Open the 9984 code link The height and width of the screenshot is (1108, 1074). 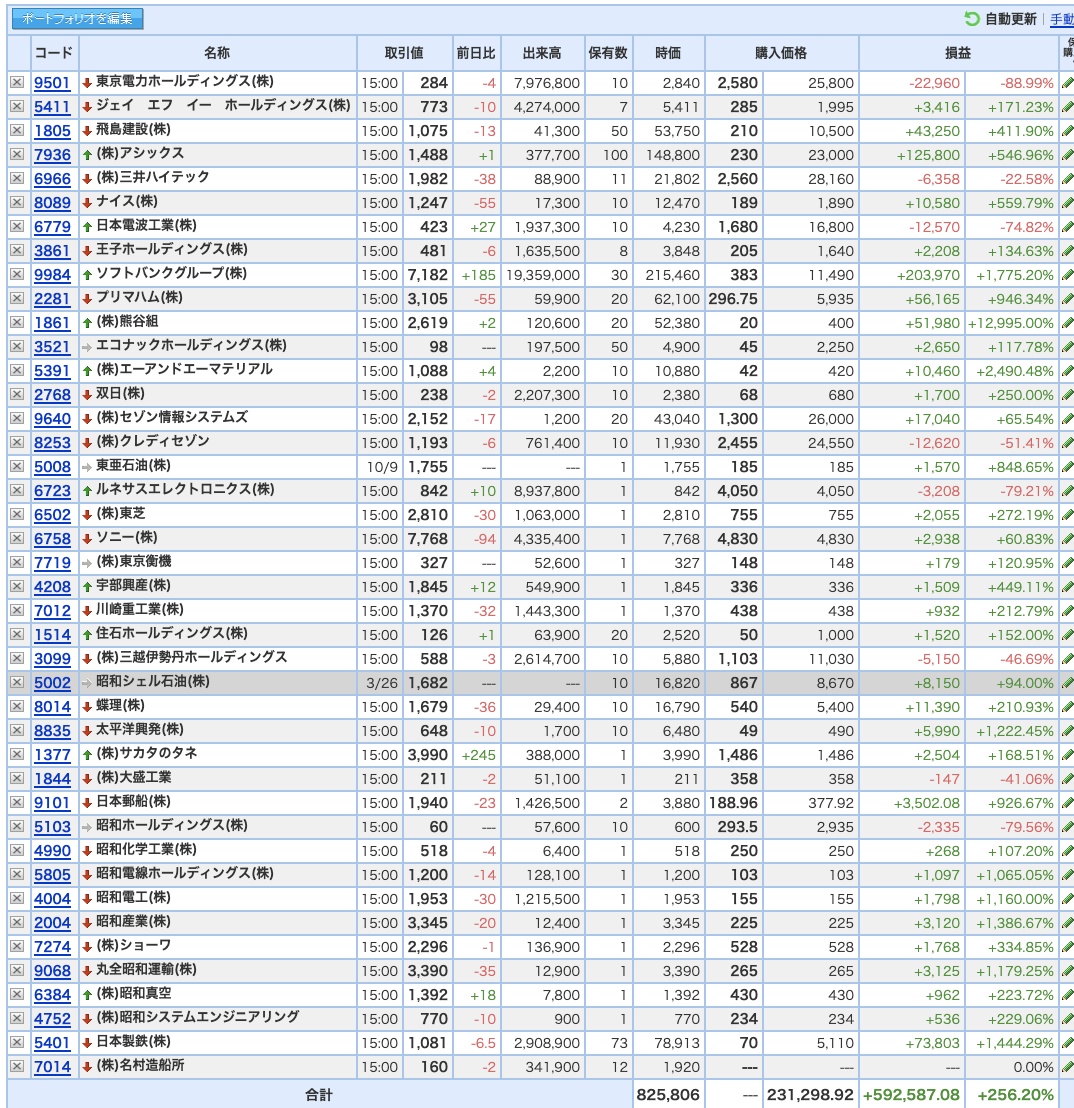(52, 275)
